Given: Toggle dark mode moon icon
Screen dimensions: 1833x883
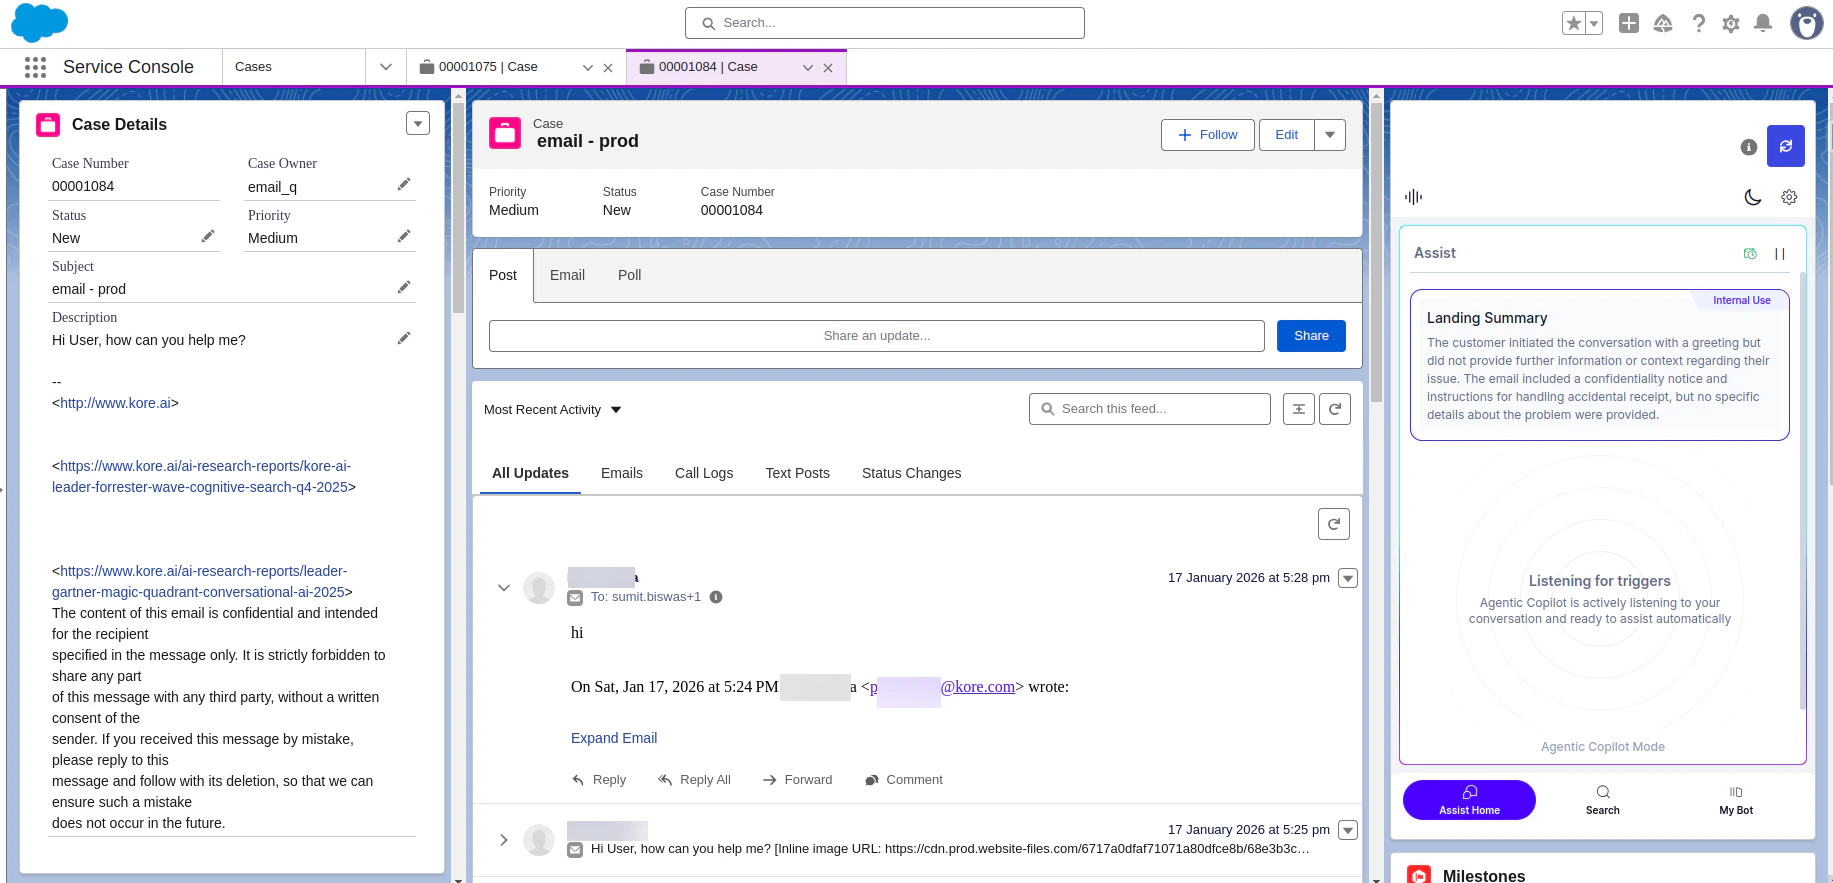Looking at the screenshot, I should (x=1753, y=197).
